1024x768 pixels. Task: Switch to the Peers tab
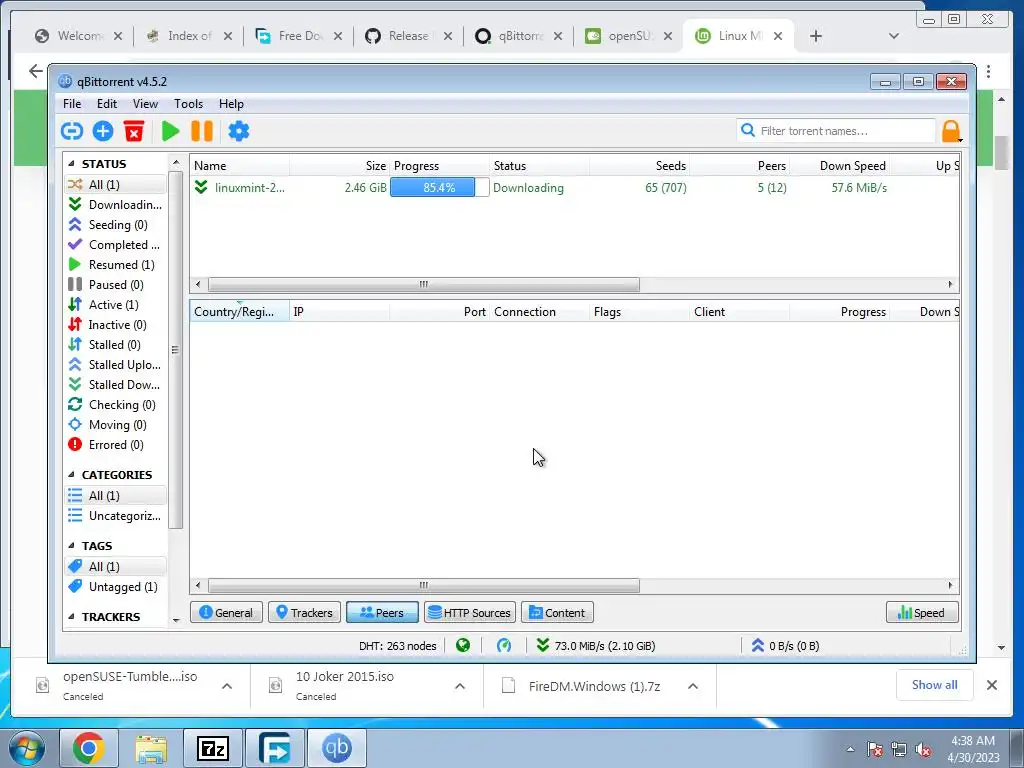[x=382, y=613]
